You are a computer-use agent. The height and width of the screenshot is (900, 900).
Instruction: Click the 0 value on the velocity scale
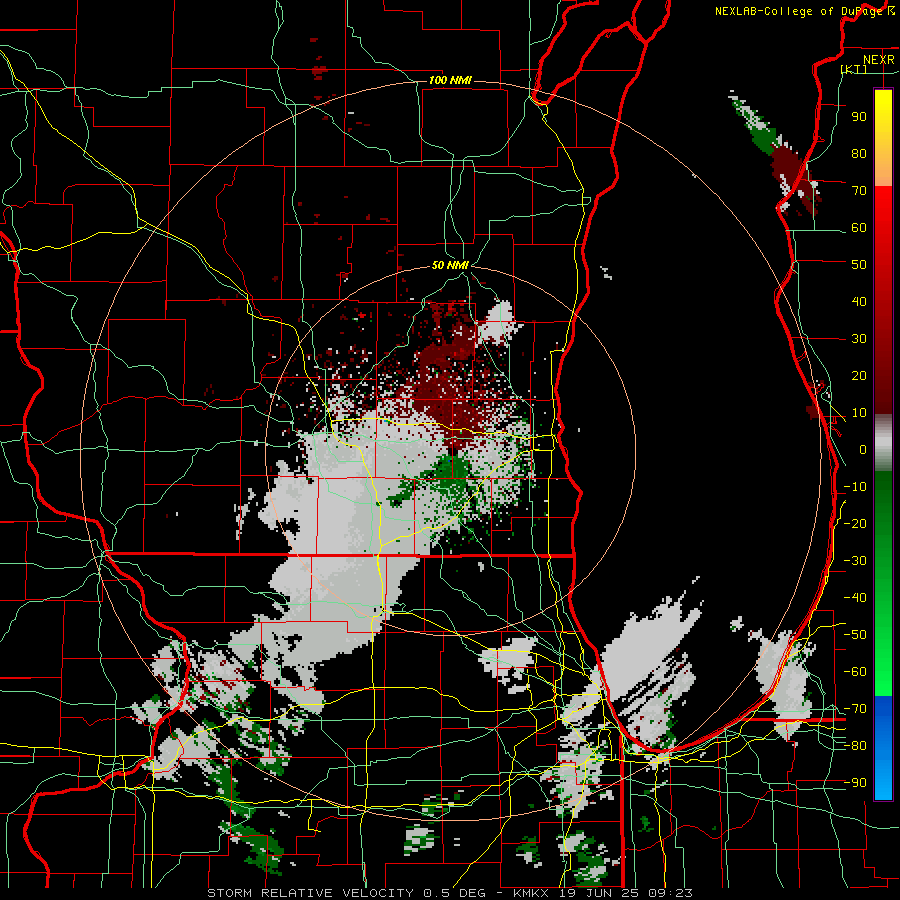pos(863,449)
